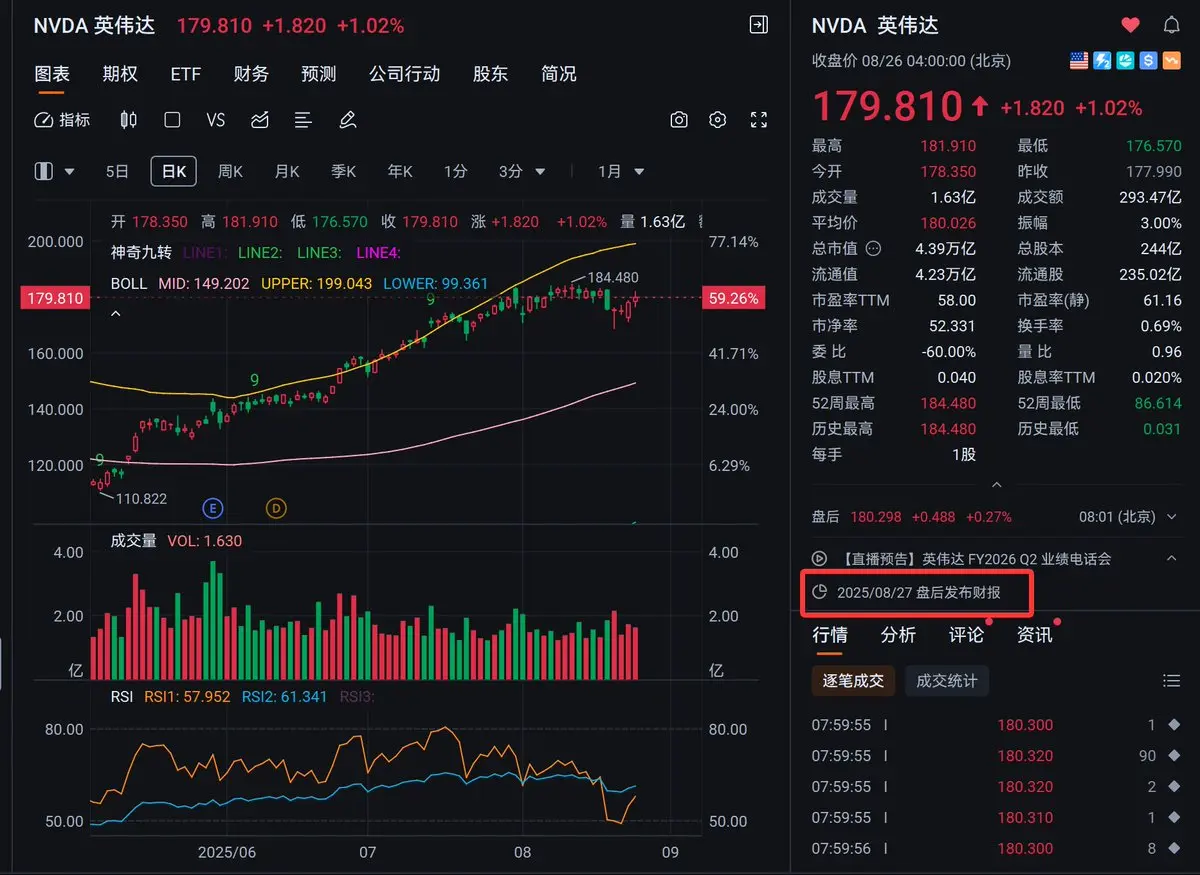The height and width of the screenshot is (875, 1200).
Task: Open chart settings gear icon
Action: [x=717, y=120]
